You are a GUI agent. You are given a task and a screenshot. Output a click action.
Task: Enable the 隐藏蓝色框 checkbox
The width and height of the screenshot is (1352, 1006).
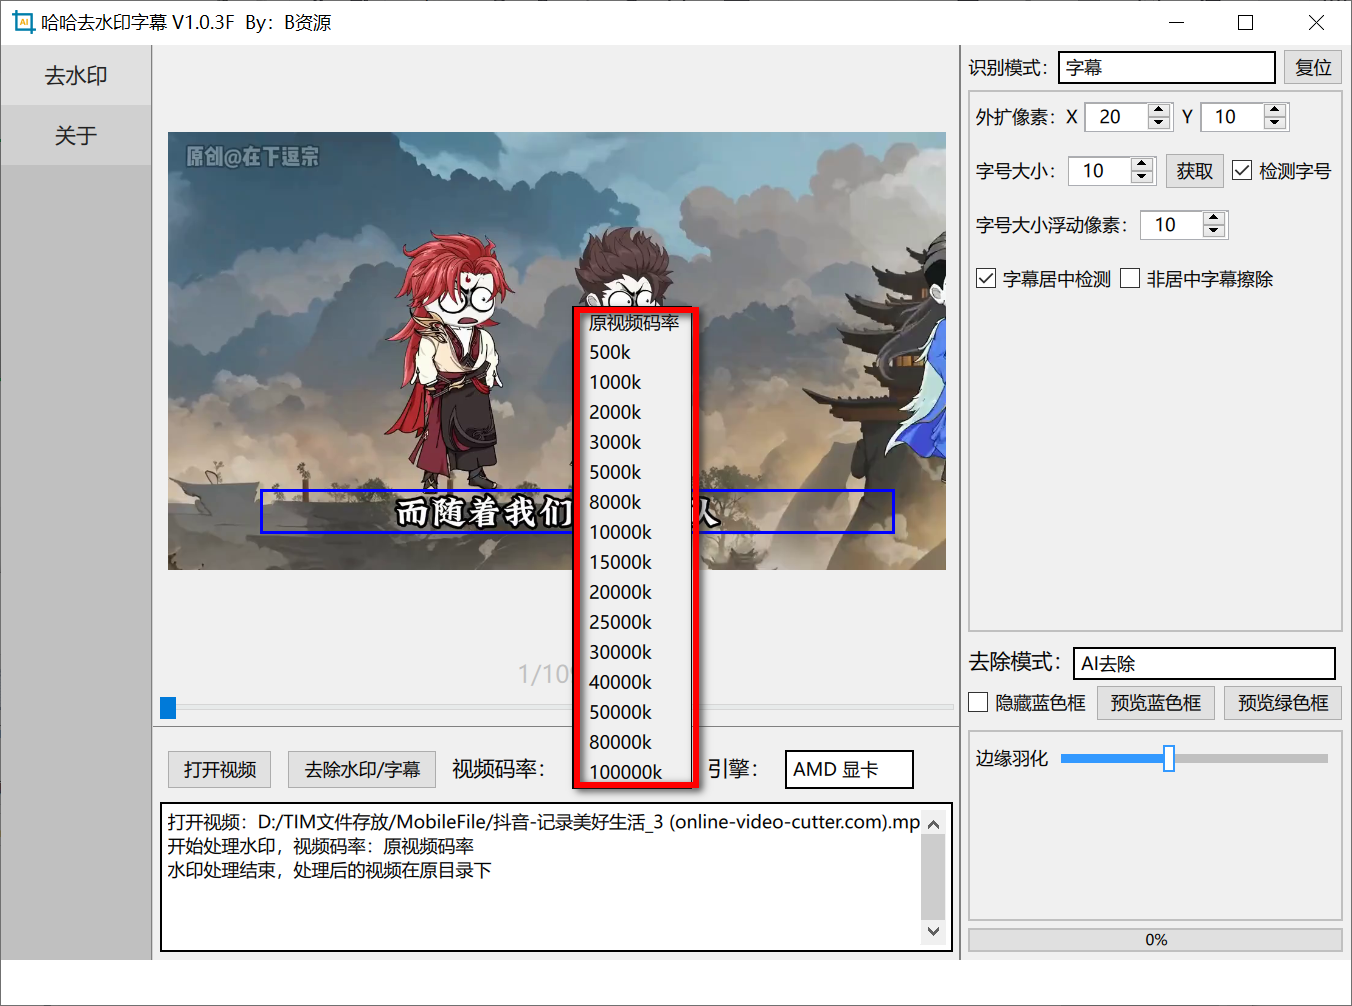point(978,702)
